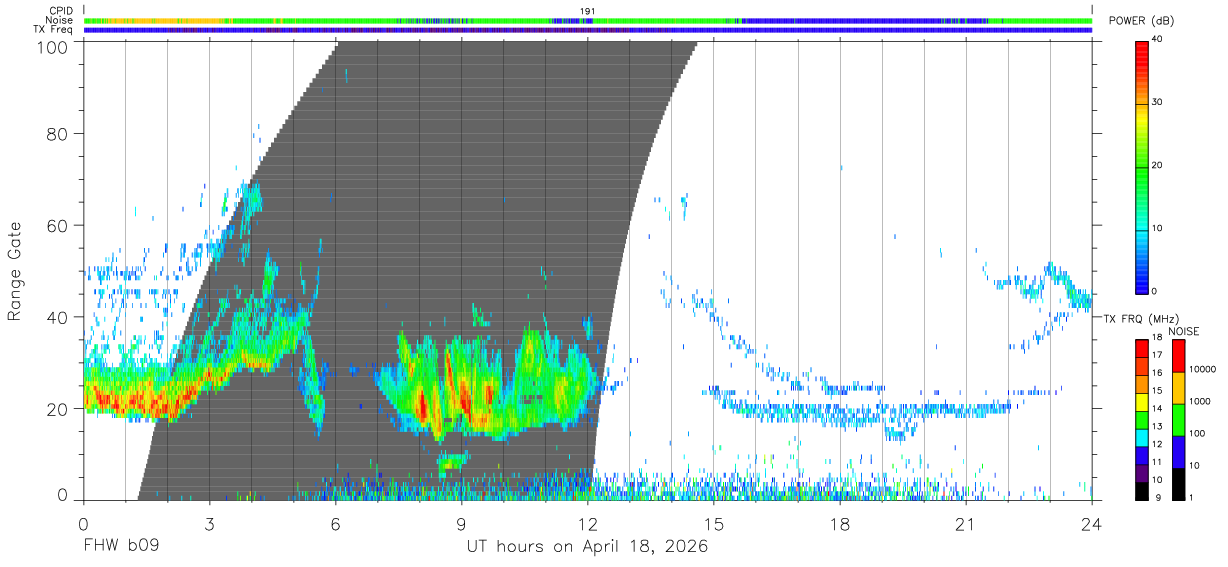Click the CPID value 191

tap(588, 10)
